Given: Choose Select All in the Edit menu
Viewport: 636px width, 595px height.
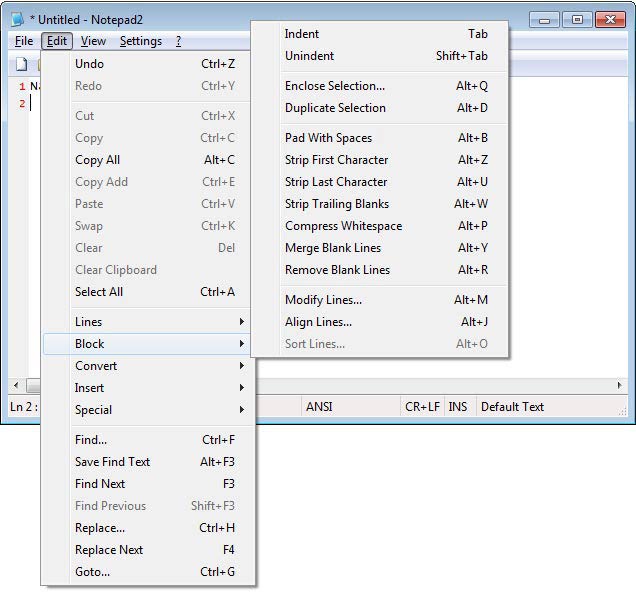Looking at the screenshot, I should coord(146,292).
